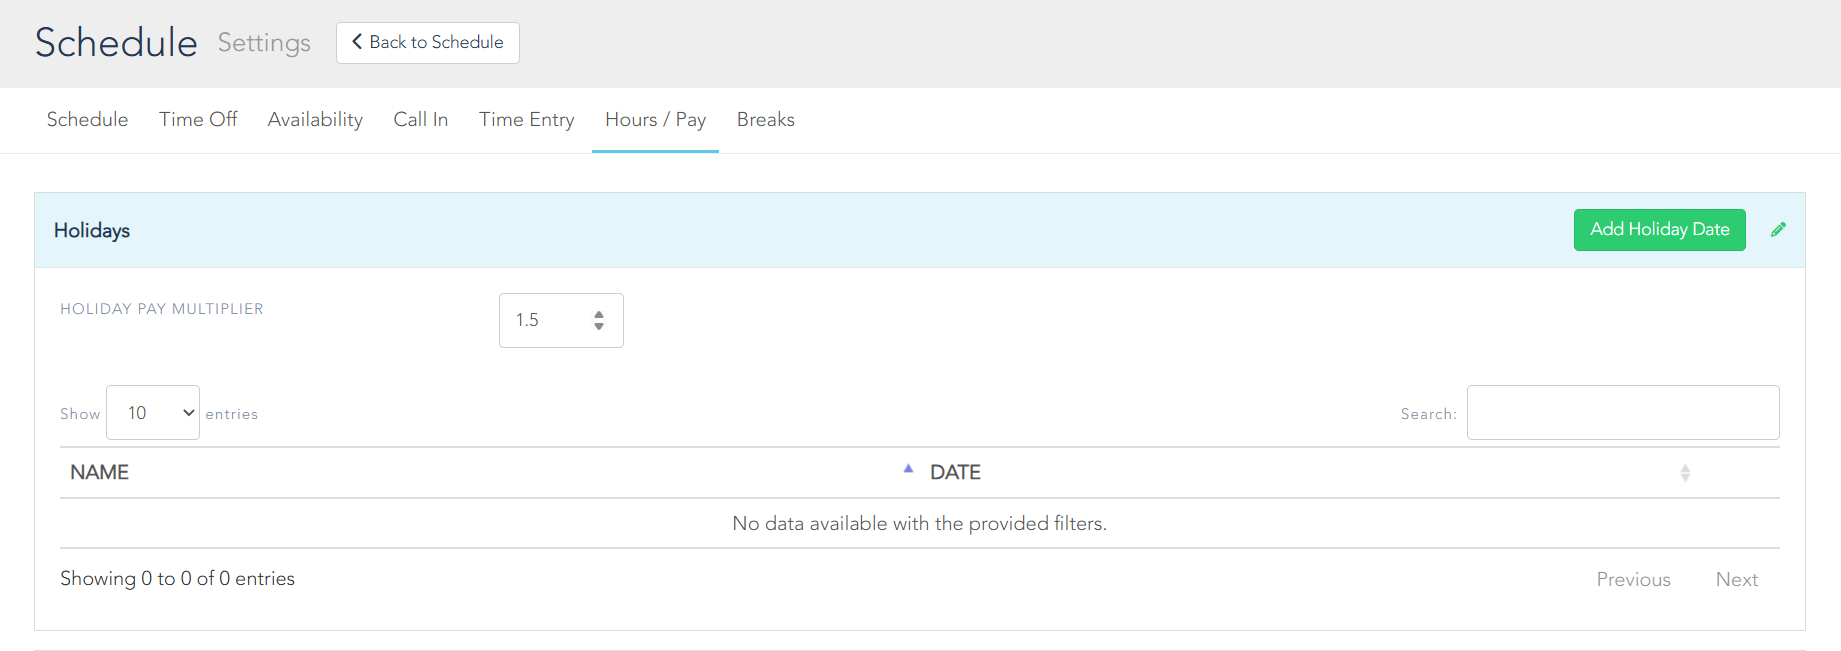Open the Show entries dropdown

153,413
